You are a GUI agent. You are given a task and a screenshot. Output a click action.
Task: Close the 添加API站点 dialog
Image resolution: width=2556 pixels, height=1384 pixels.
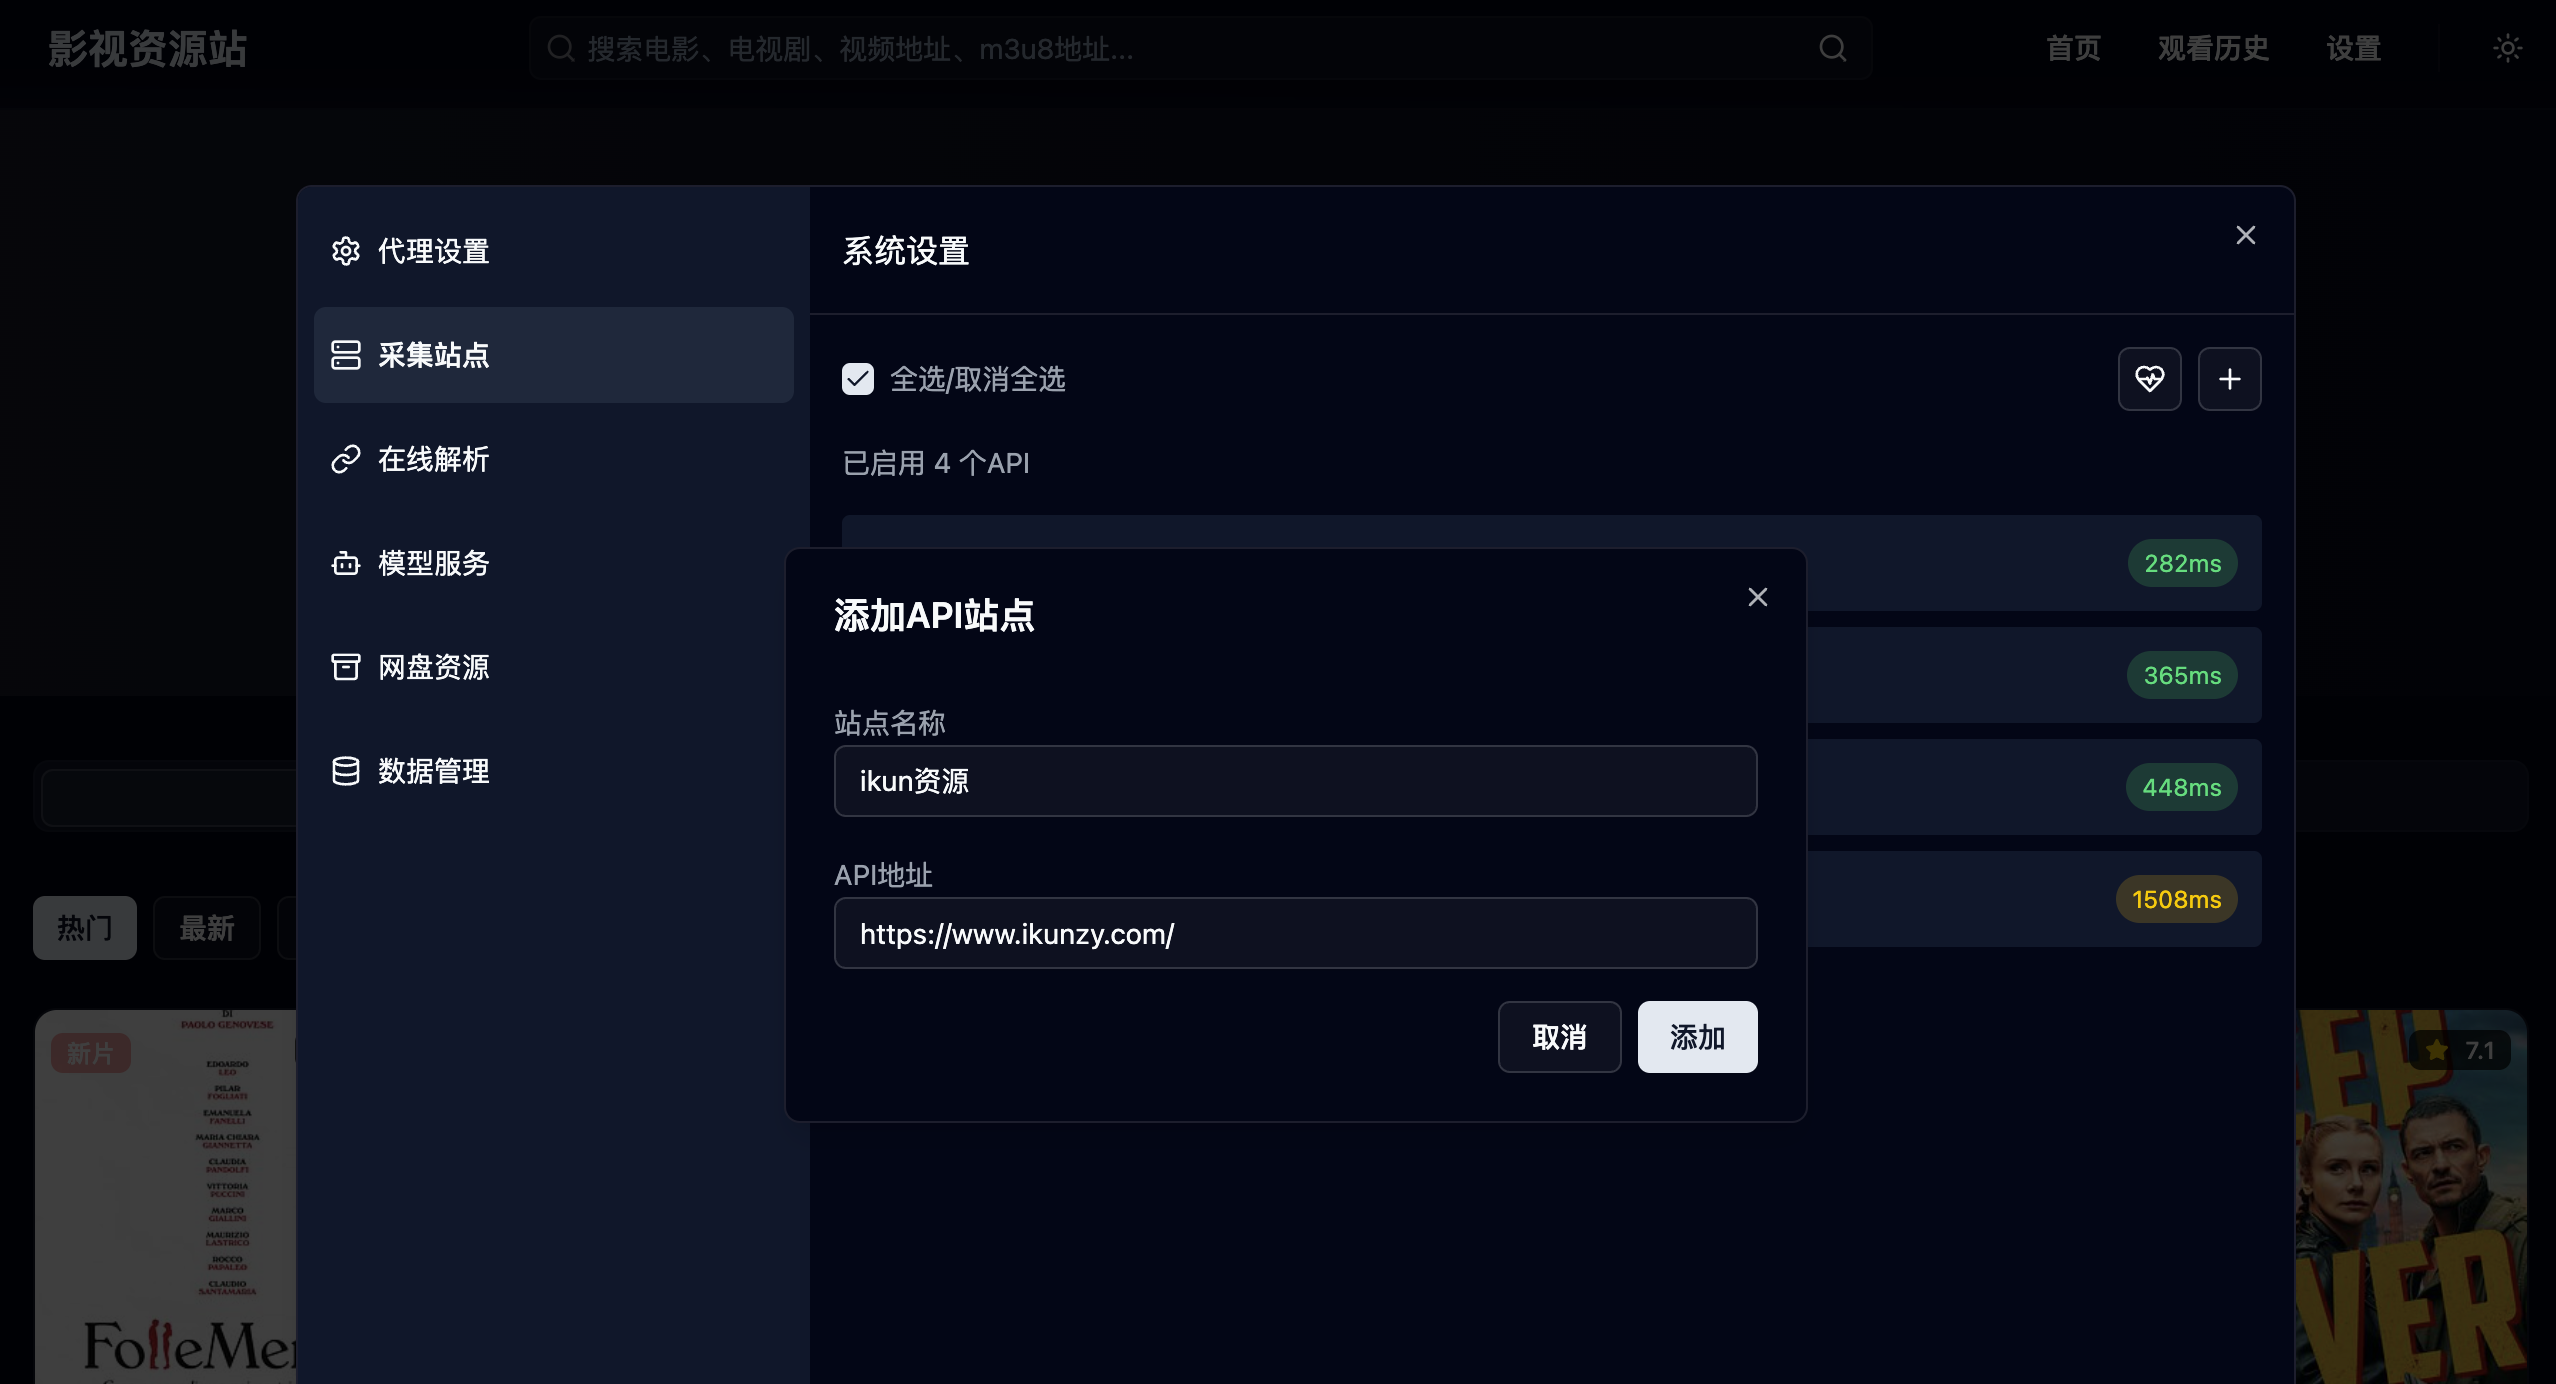tap(1758, 597)
